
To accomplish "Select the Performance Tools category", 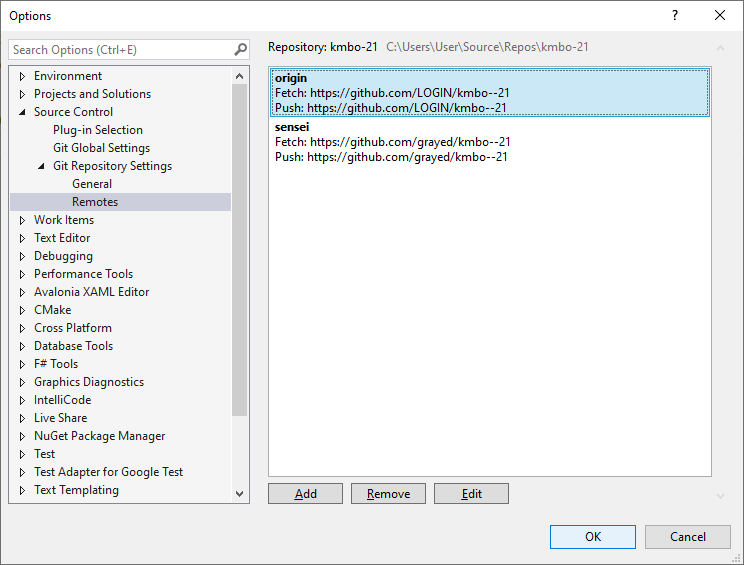I will click(x=83, y=274).
